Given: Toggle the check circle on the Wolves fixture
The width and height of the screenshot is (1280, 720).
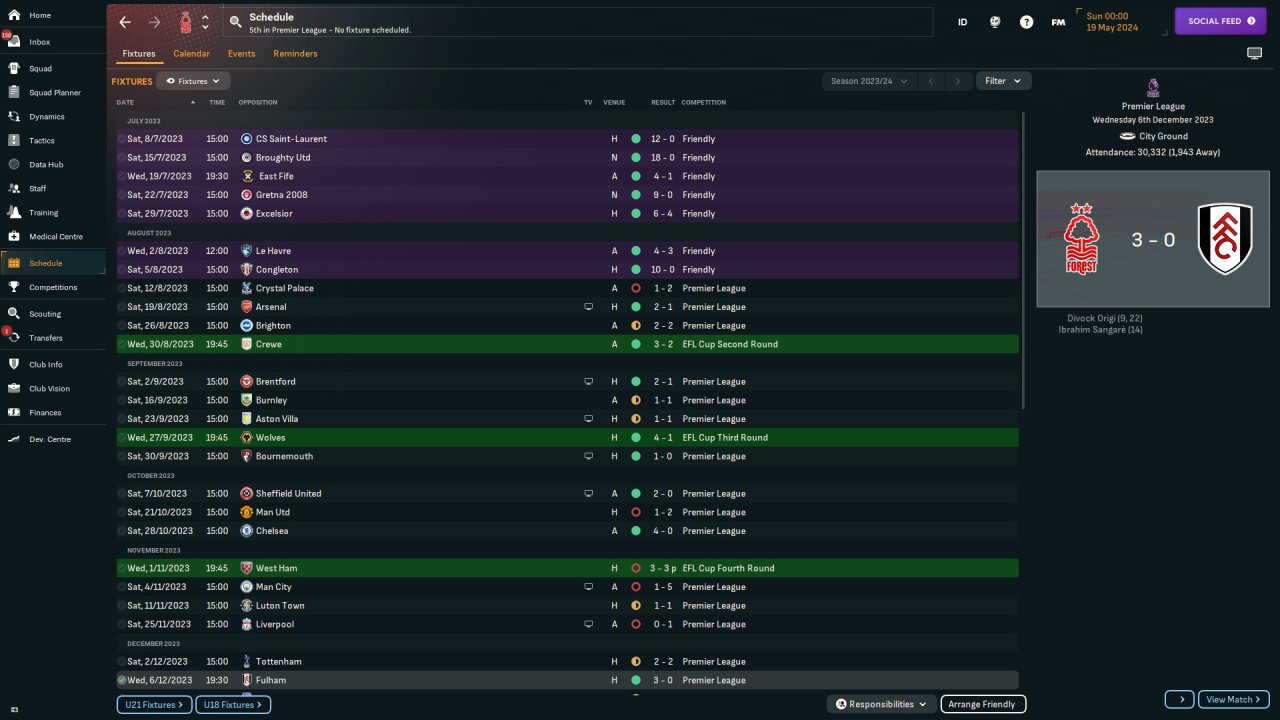Looking at the screenshot, I should [x=122, y=437].
